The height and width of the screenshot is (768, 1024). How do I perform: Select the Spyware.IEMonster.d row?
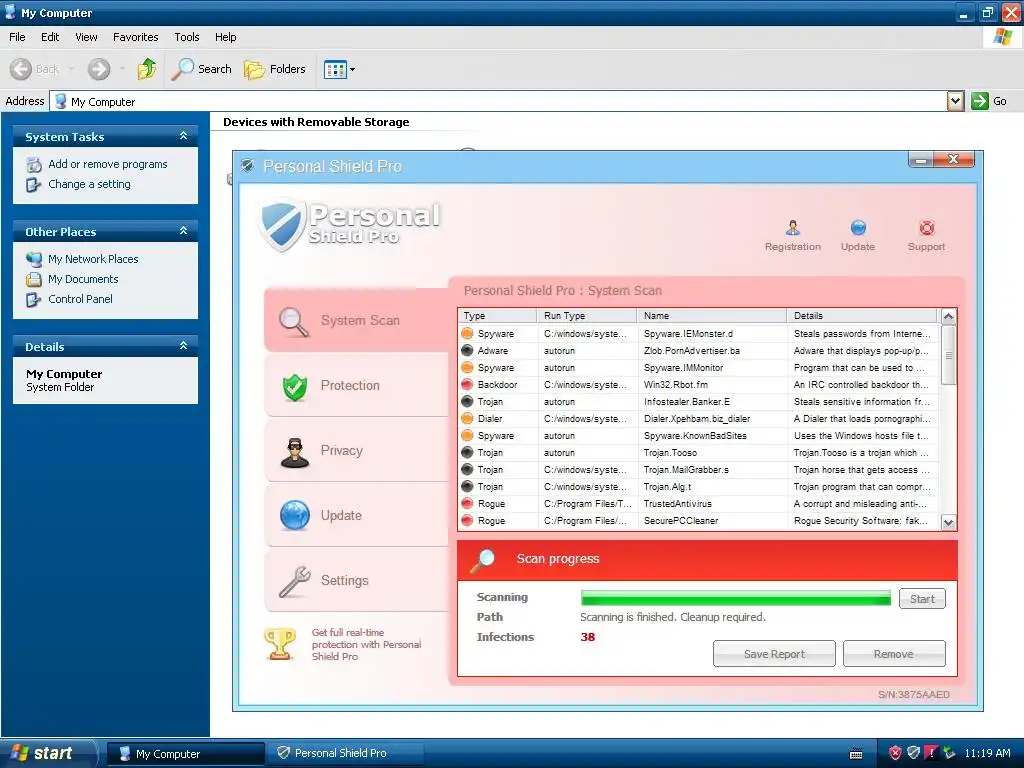(x=699, y=334)
